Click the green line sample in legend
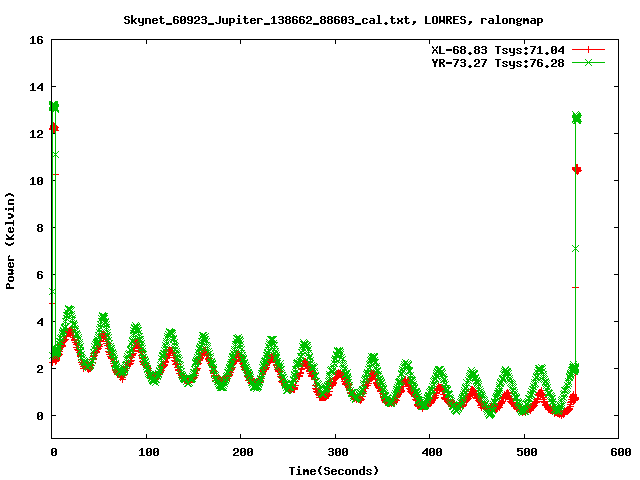This screenshot has width=640, height=480. click(x=588, y=63)
